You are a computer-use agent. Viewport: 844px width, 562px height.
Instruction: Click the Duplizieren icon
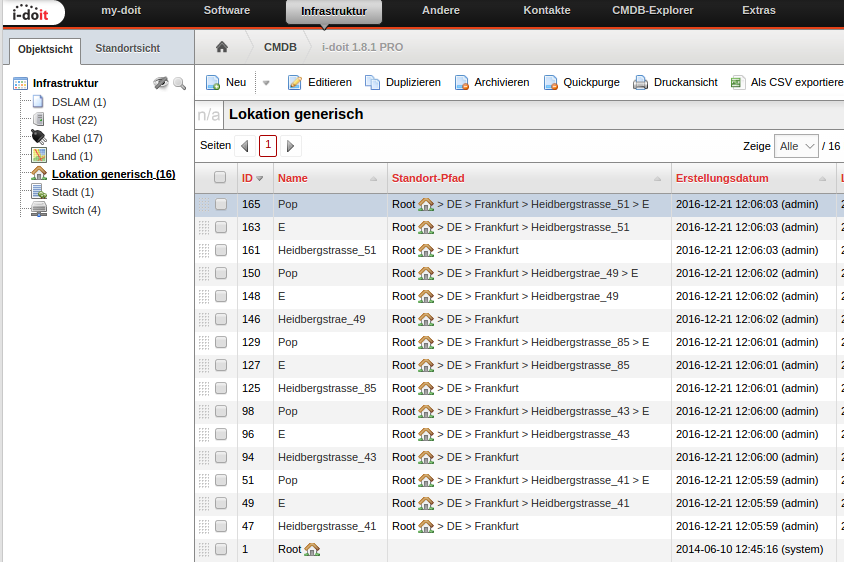(373, 82)
